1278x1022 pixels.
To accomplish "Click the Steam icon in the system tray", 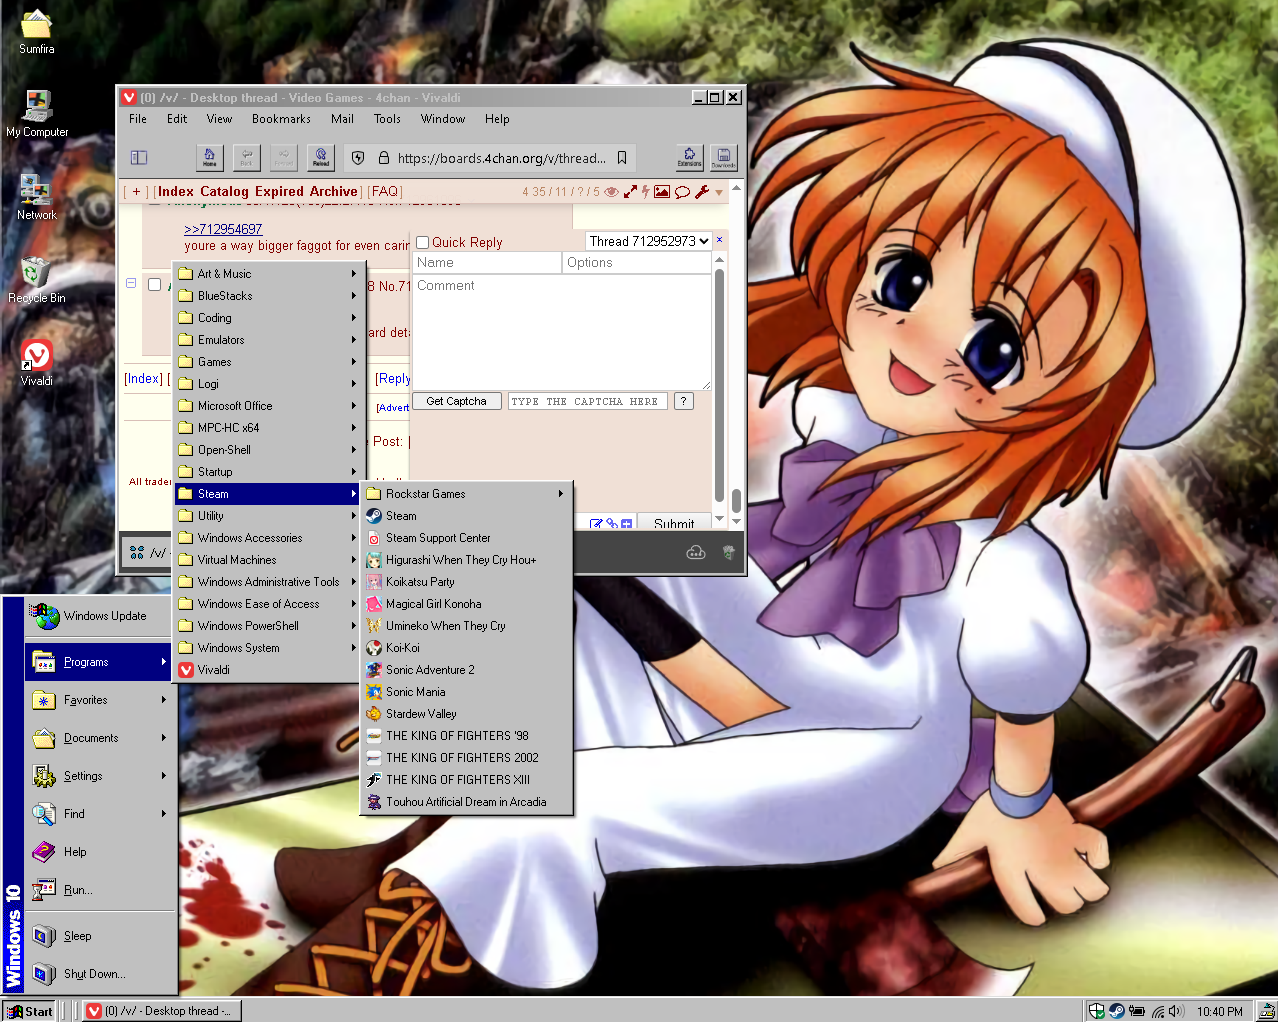I will point(1117,1011).
